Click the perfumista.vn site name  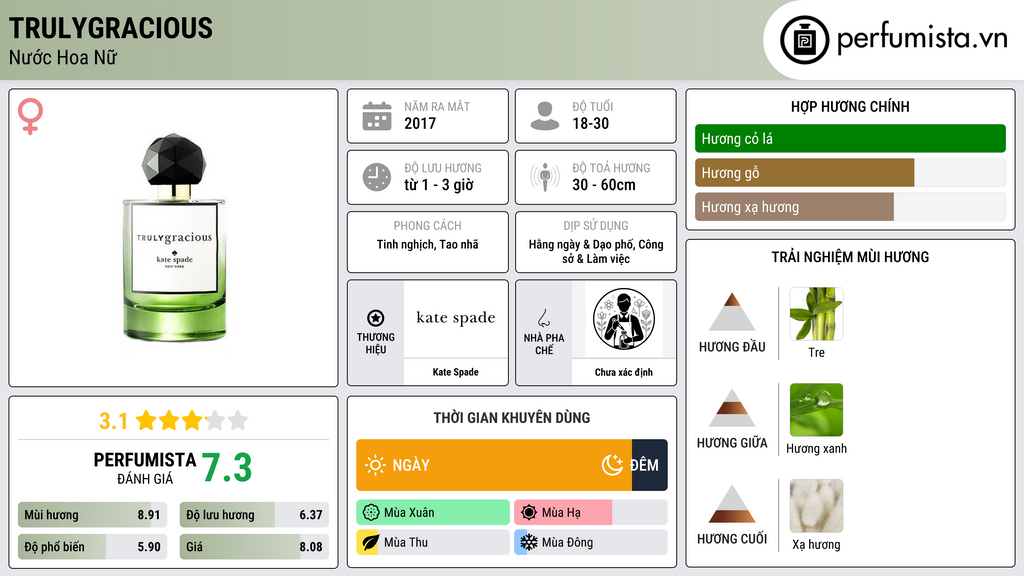(x=922, y=39)
